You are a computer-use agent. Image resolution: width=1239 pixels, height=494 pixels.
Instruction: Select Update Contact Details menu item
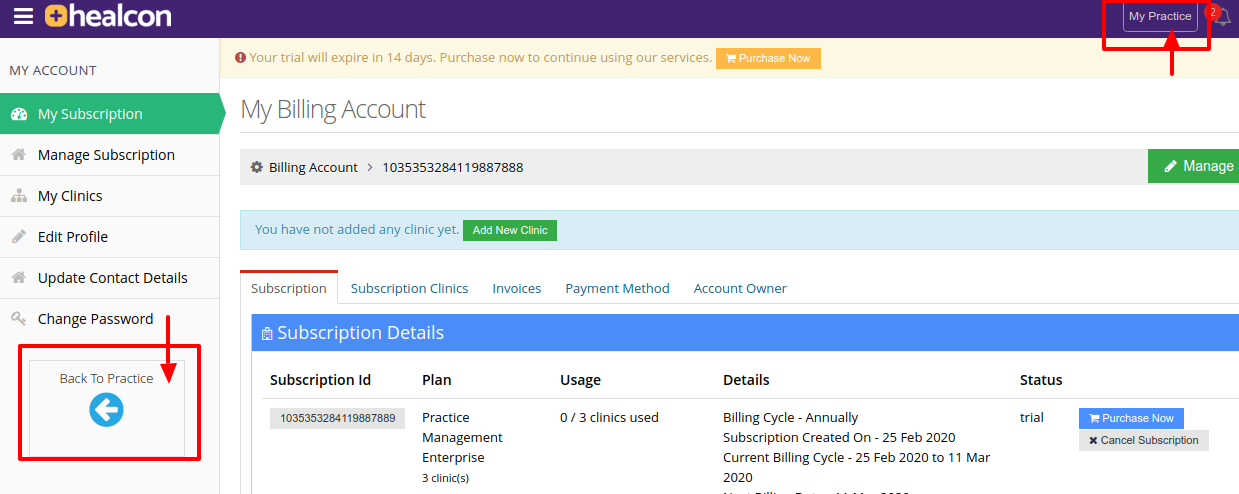click(x=110, y=278)
